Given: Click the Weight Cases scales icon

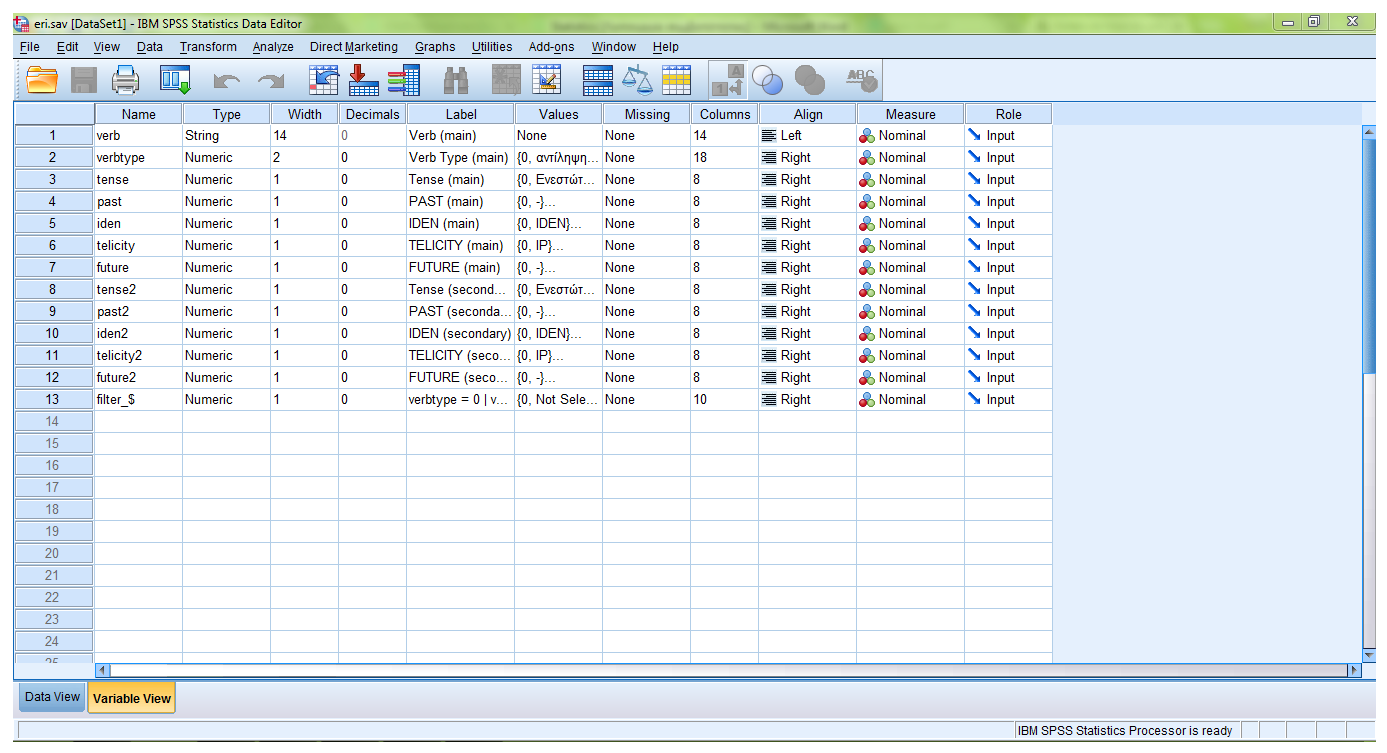Looking at the screenshot, I should [x=636, y=80].
